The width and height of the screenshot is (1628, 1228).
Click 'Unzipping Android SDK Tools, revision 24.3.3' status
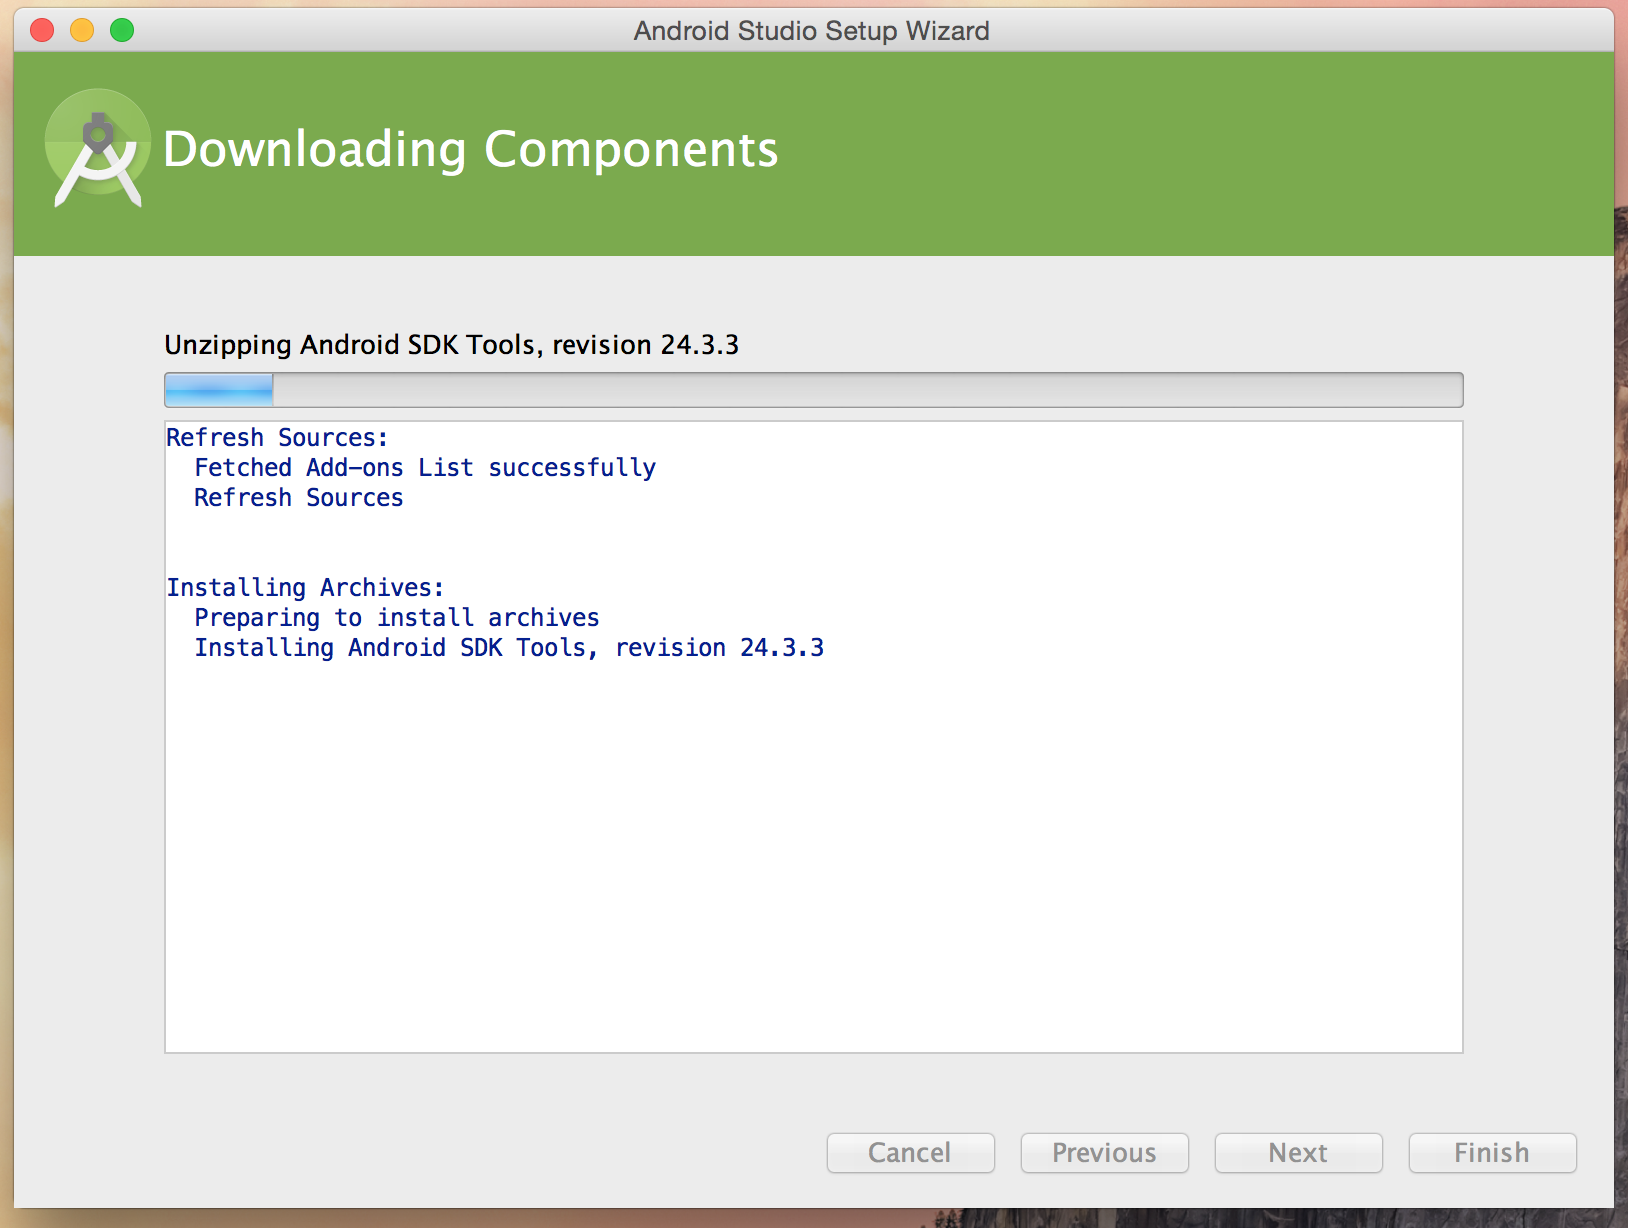[x=451, y=344]
